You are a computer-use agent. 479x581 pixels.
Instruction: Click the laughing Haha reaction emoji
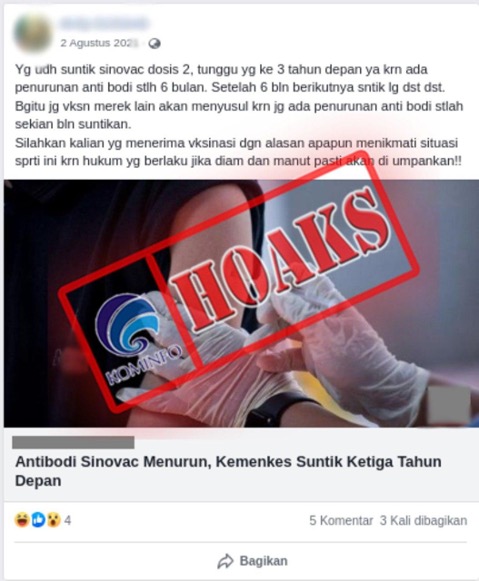point(22,520)
